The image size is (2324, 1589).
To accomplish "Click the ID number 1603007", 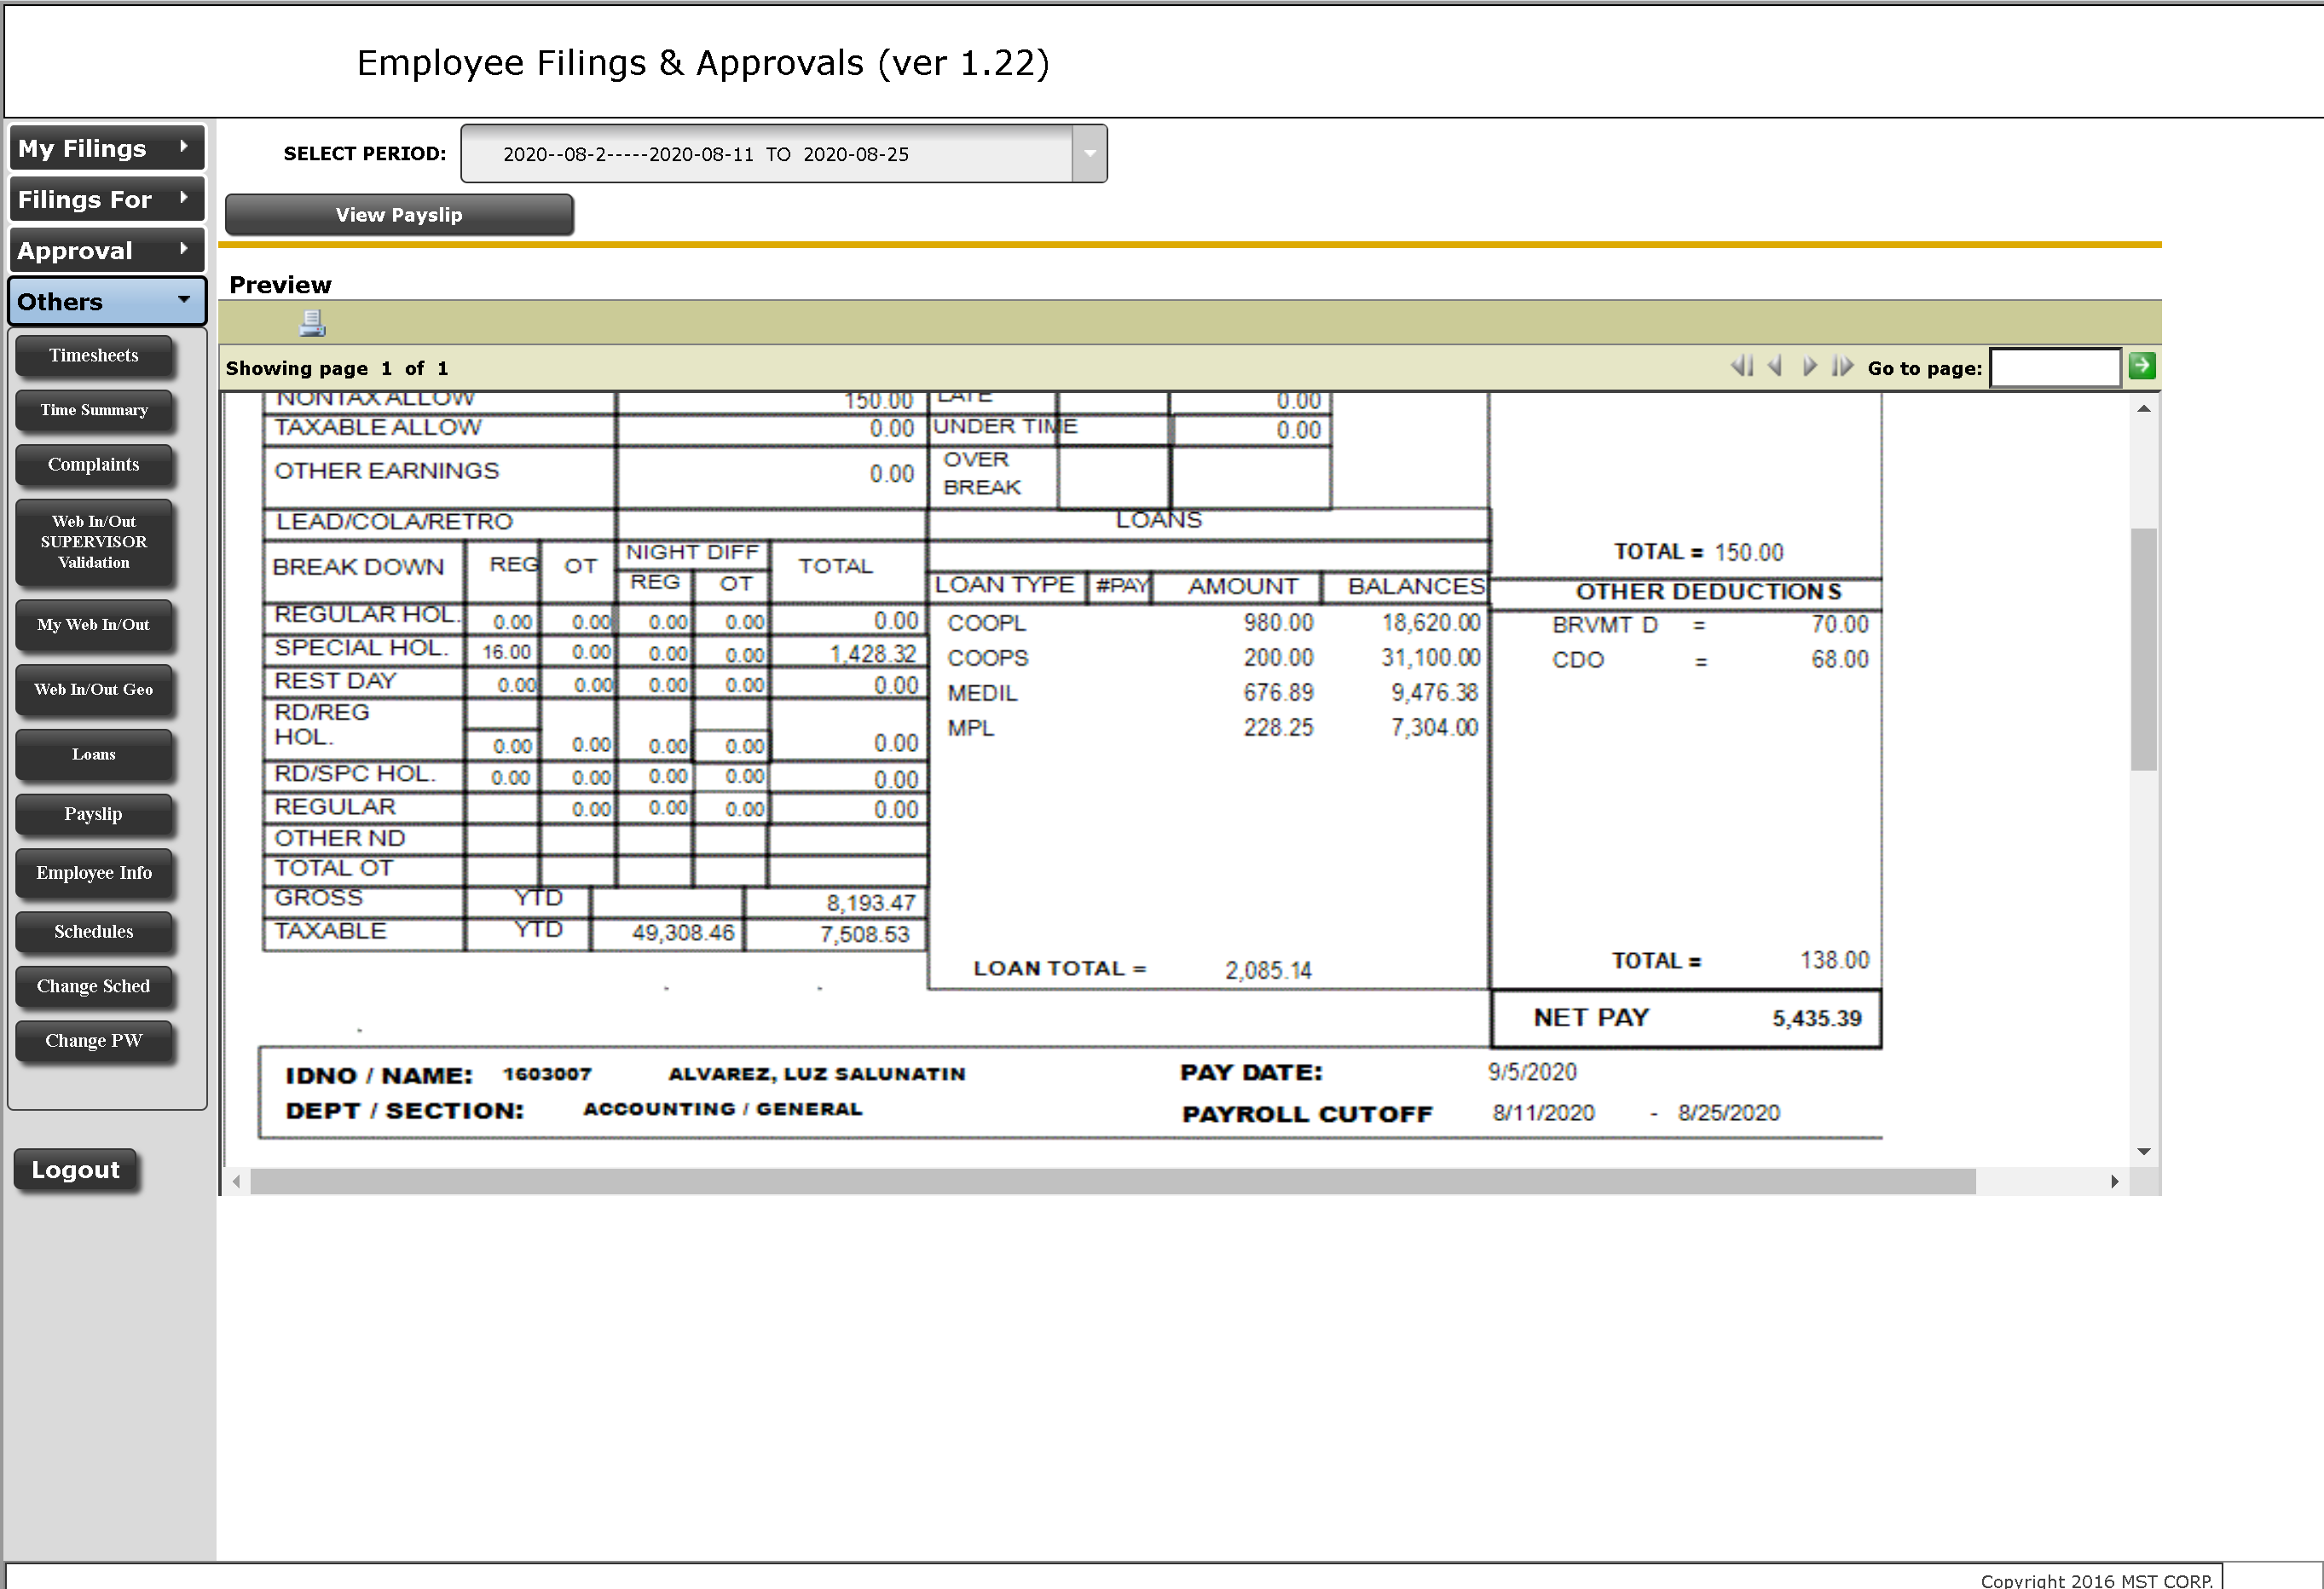I will click(547, 1074).
